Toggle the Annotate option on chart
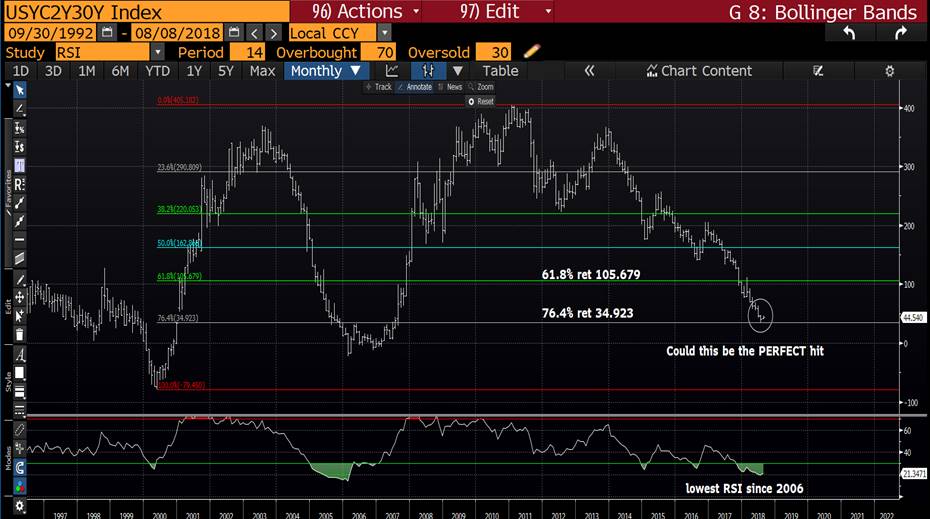The image size is (930, 519). coord(416,87)
